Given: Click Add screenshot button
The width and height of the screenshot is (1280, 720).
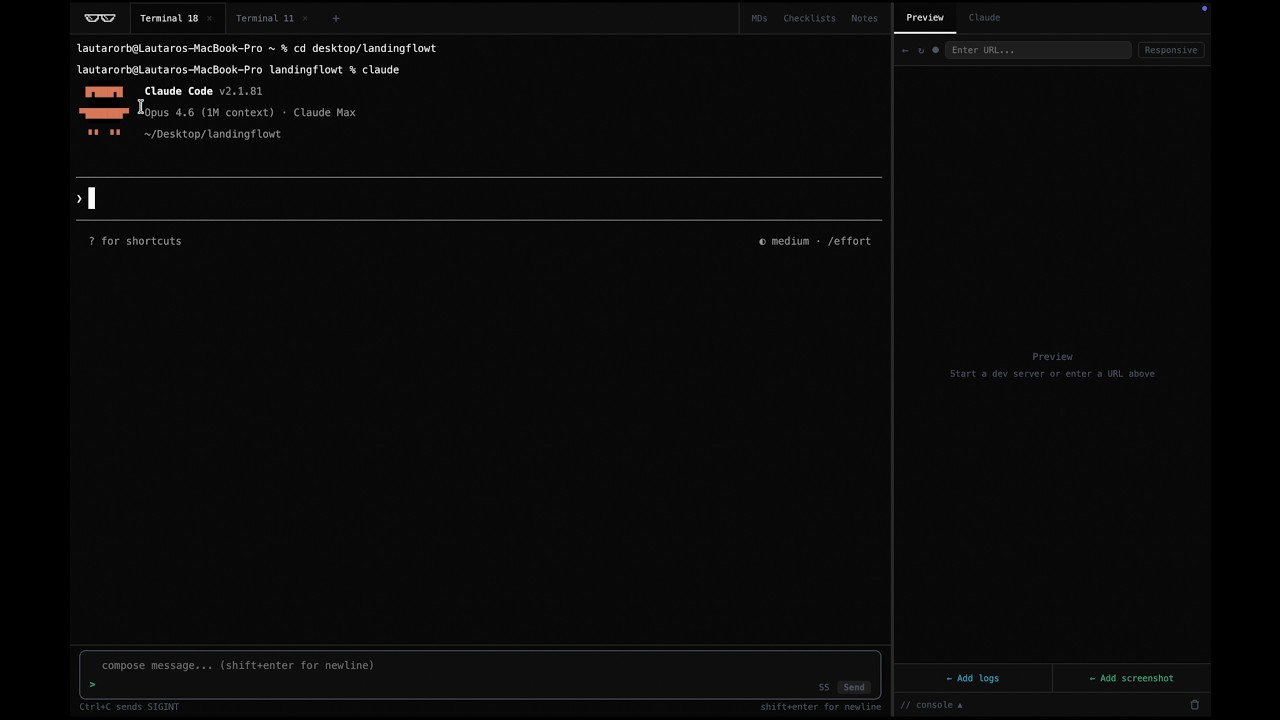Looking at the screenshot, I should coord(1132,678).
